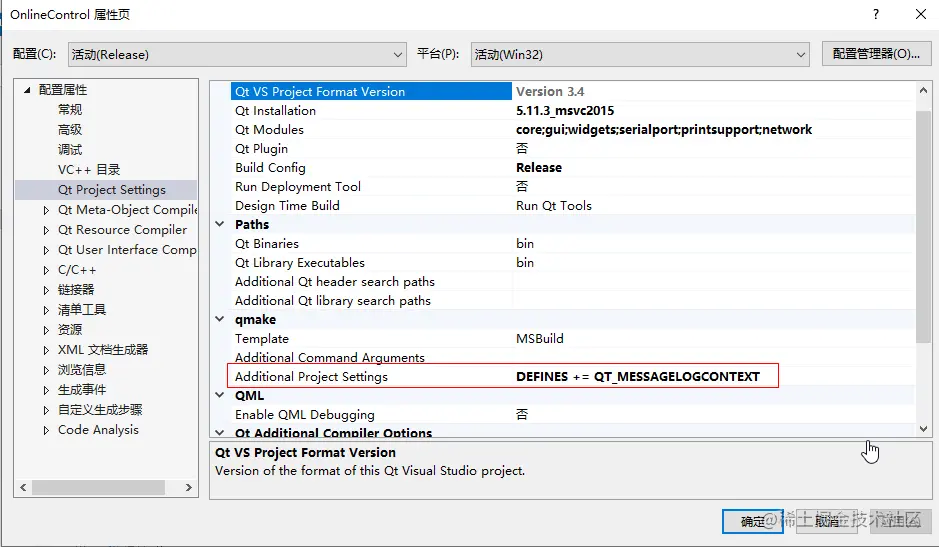Click the Release value of Build Config
The image size is (939, 547).
pyautogui.click(x=539, y=167)
